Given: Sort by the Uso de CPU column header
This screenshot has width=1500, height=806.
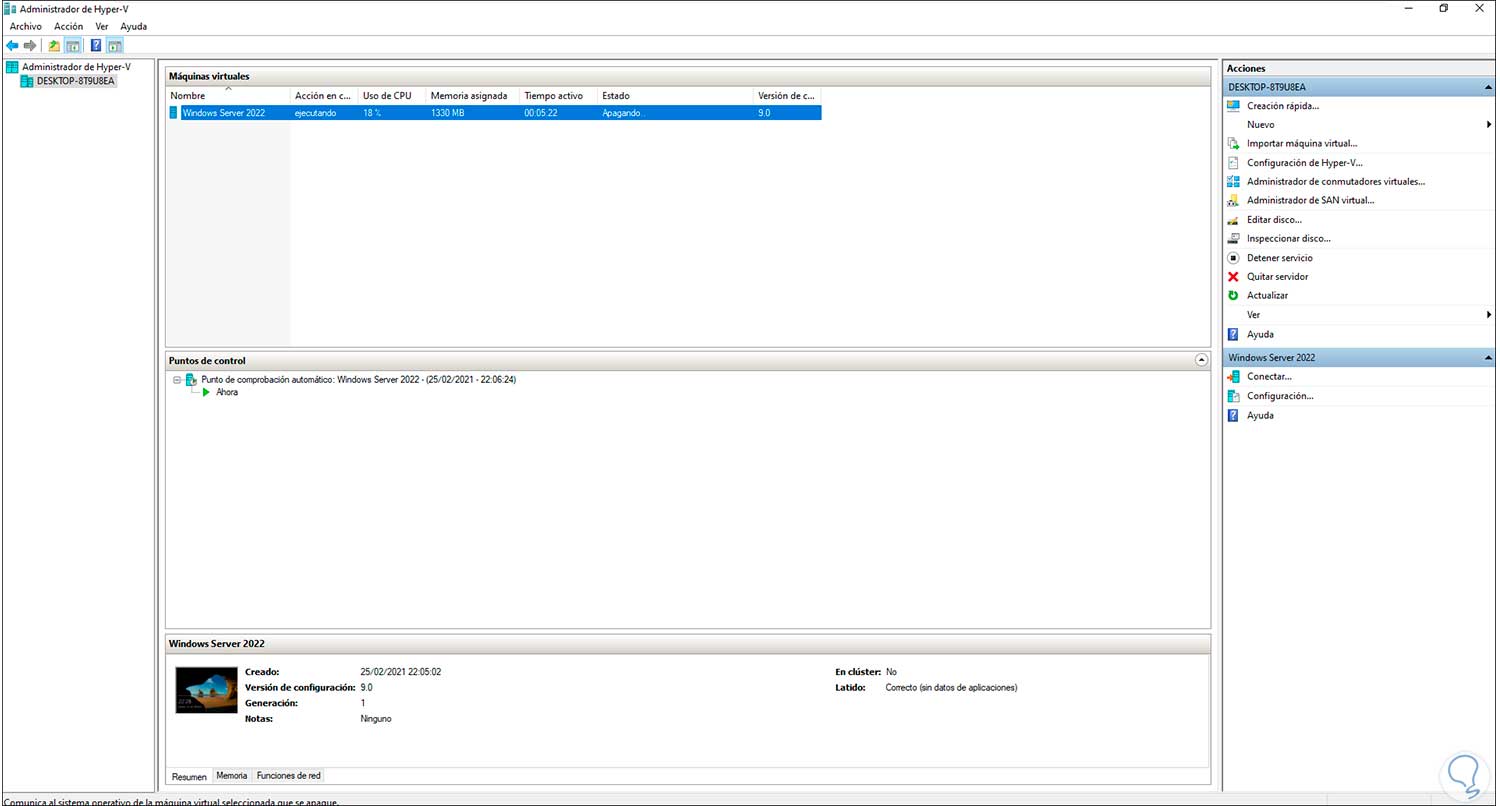Looking at the screenshot, I should coord(392,96).
